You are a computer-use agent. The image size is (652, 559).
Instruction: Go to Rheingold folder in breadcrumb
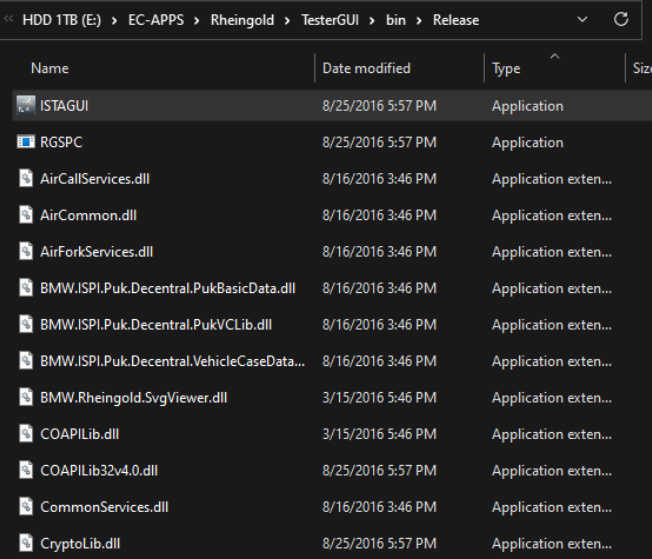point(242,20)
